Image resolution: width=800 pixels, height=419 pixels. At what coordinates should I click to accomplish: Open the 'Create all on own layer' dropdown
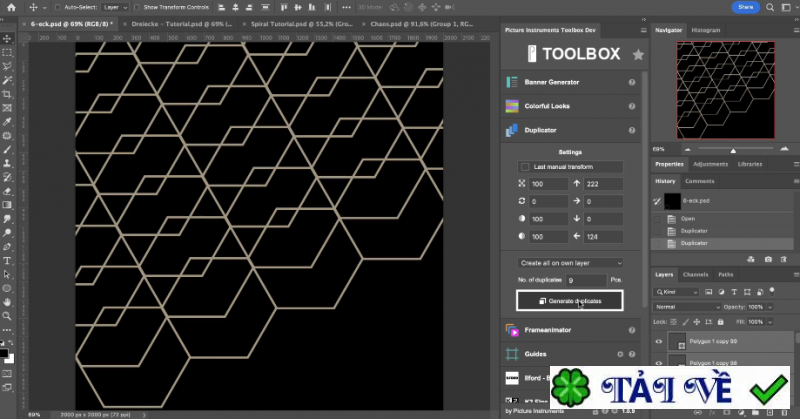pos(569,263)
